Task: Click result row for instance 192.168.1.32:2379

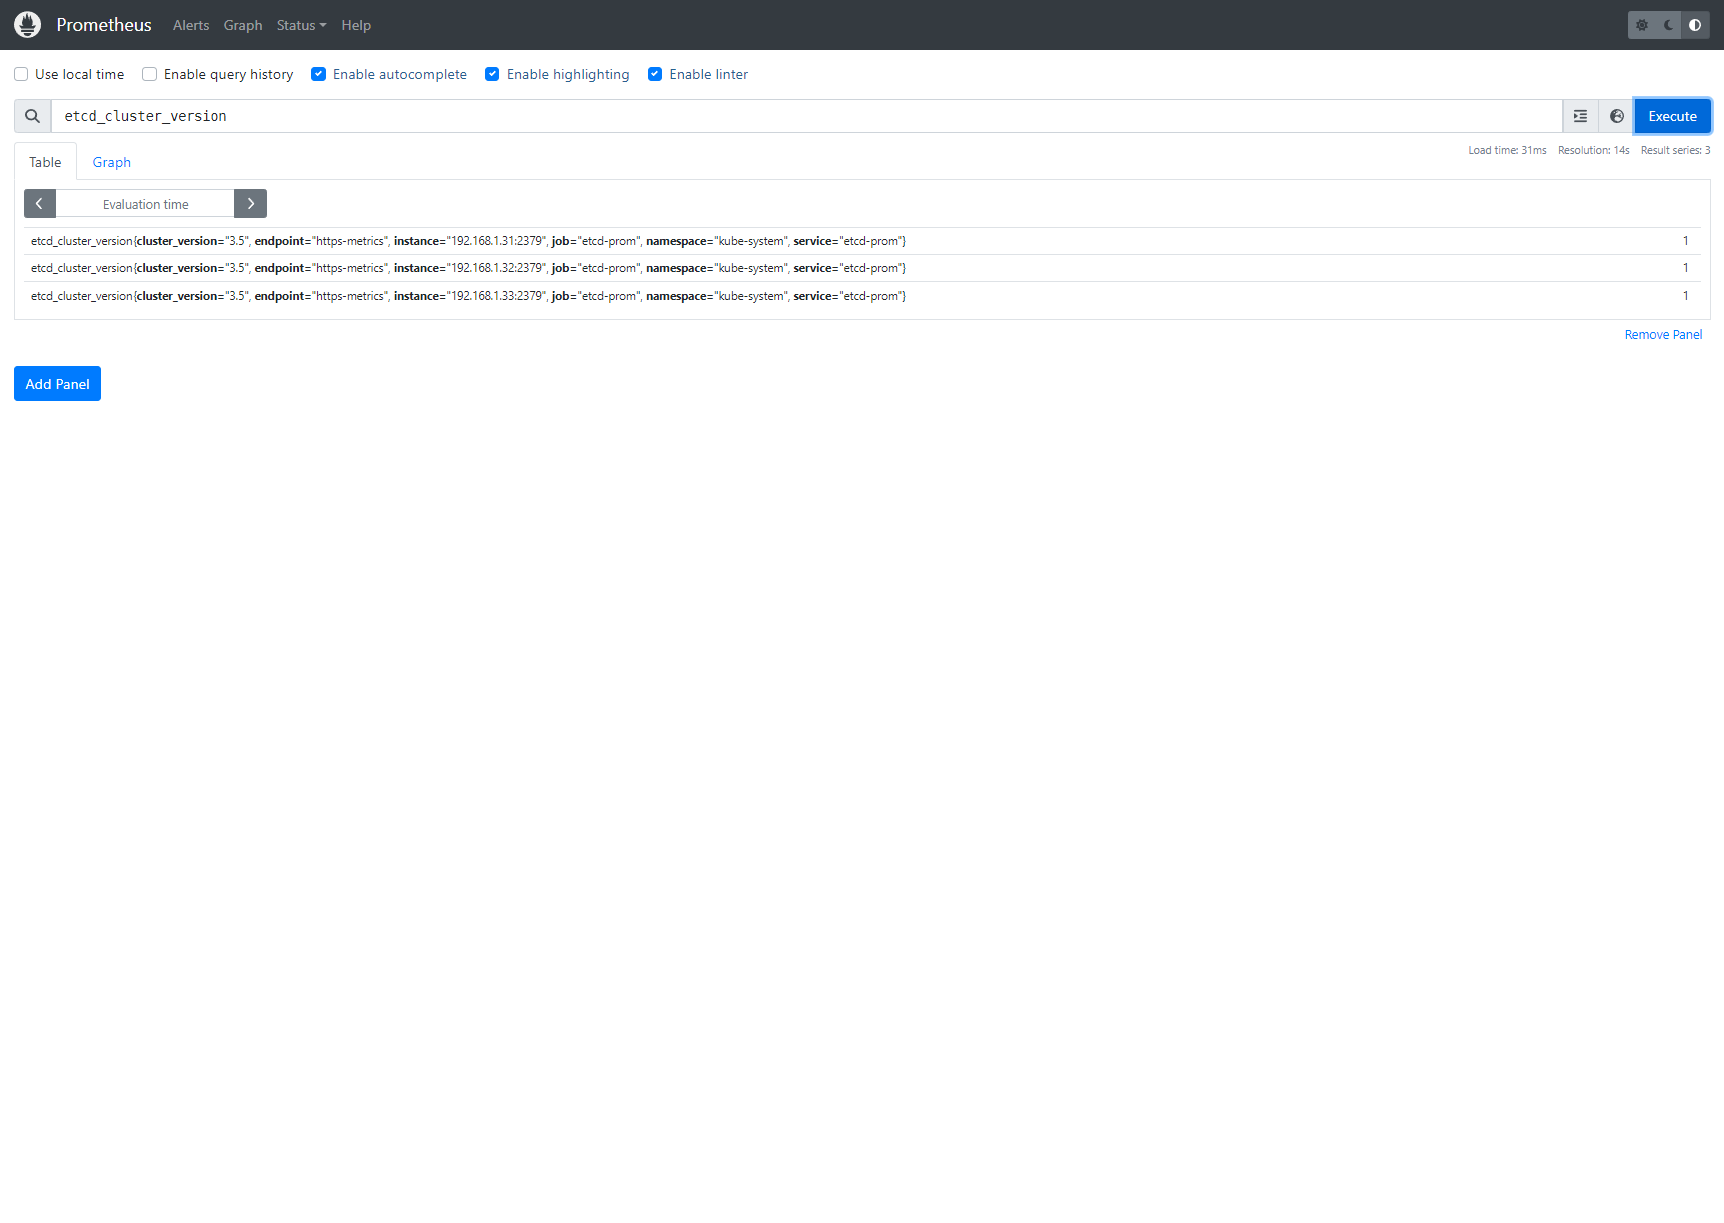Action: pos(862,268)
